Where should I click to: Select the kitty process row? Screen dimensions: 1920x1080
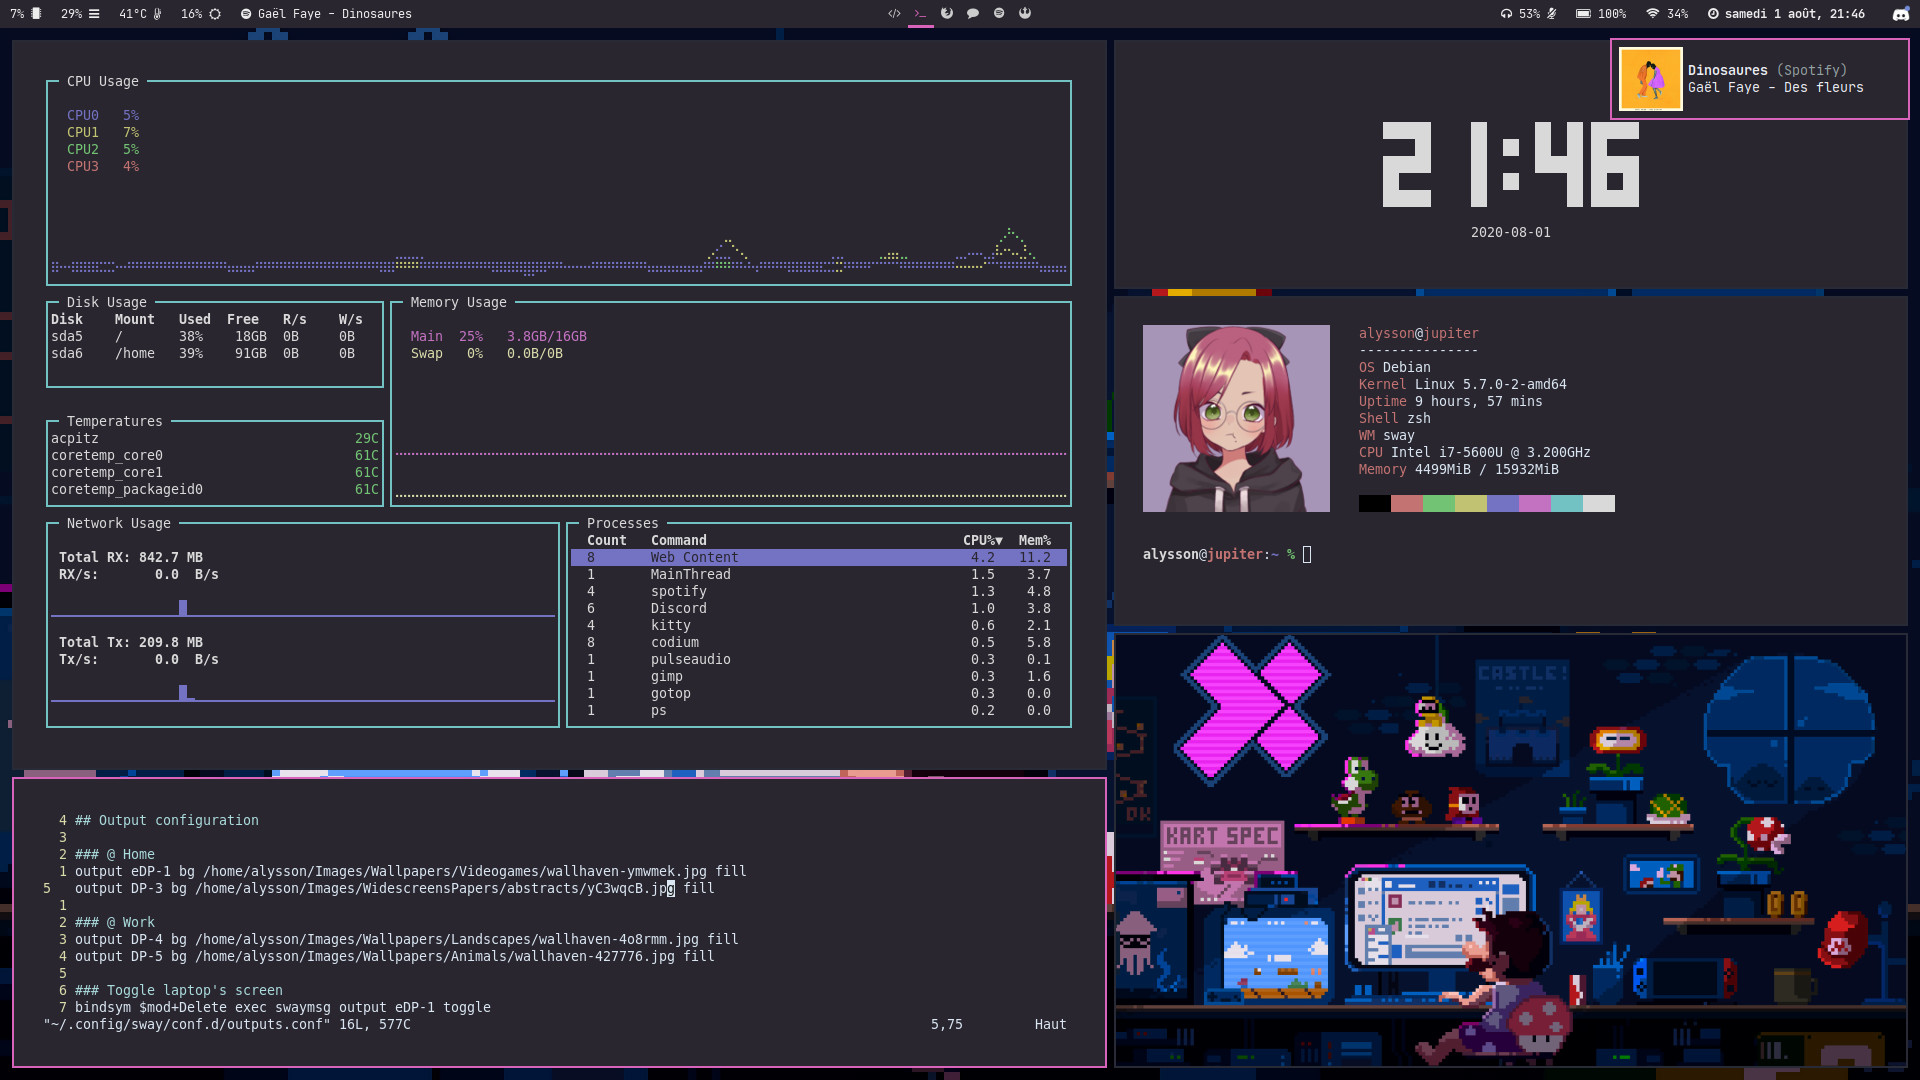[819, 626]
